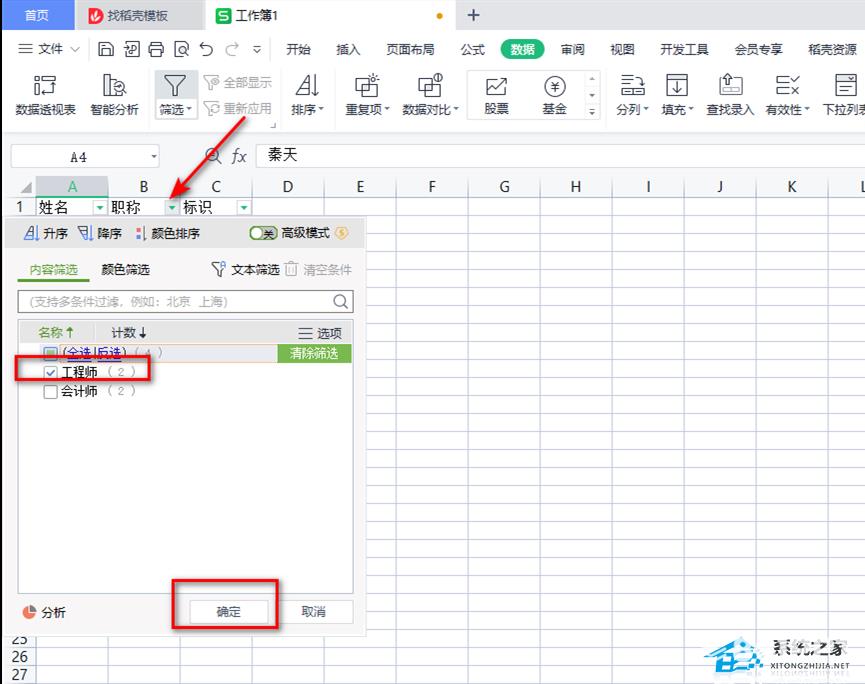
Task: Check the 会计师 checkbox
Action: point(50,392)
